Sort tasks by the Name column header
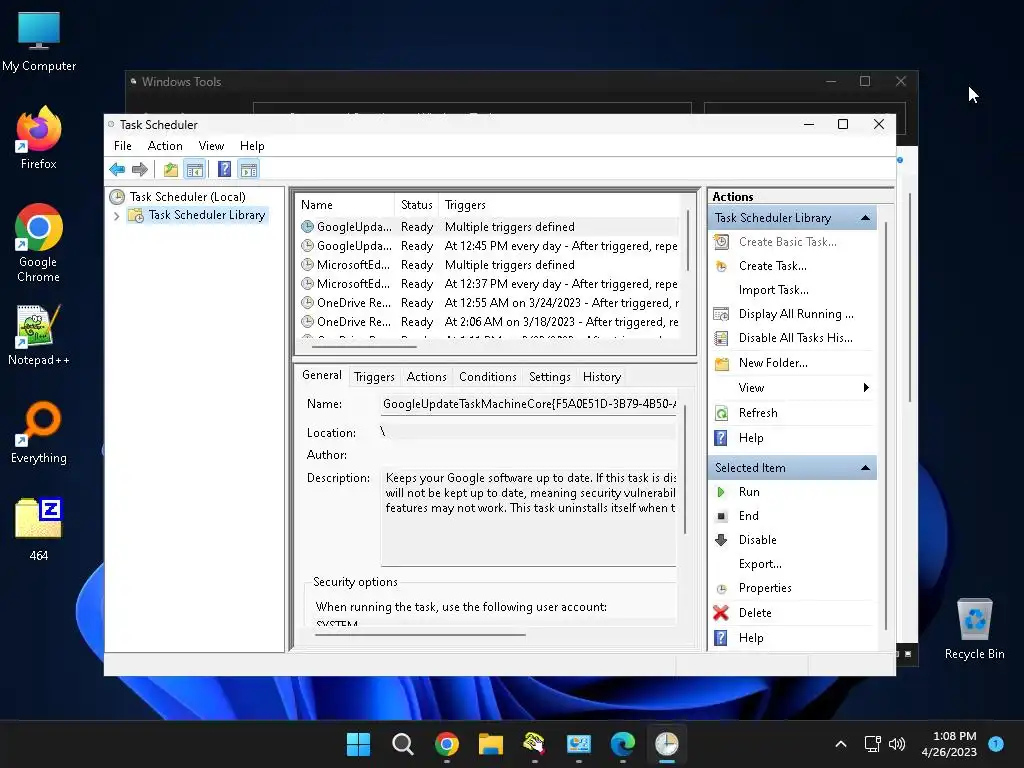This screenshot has height=768, width=1024. [x=345, y=205]
